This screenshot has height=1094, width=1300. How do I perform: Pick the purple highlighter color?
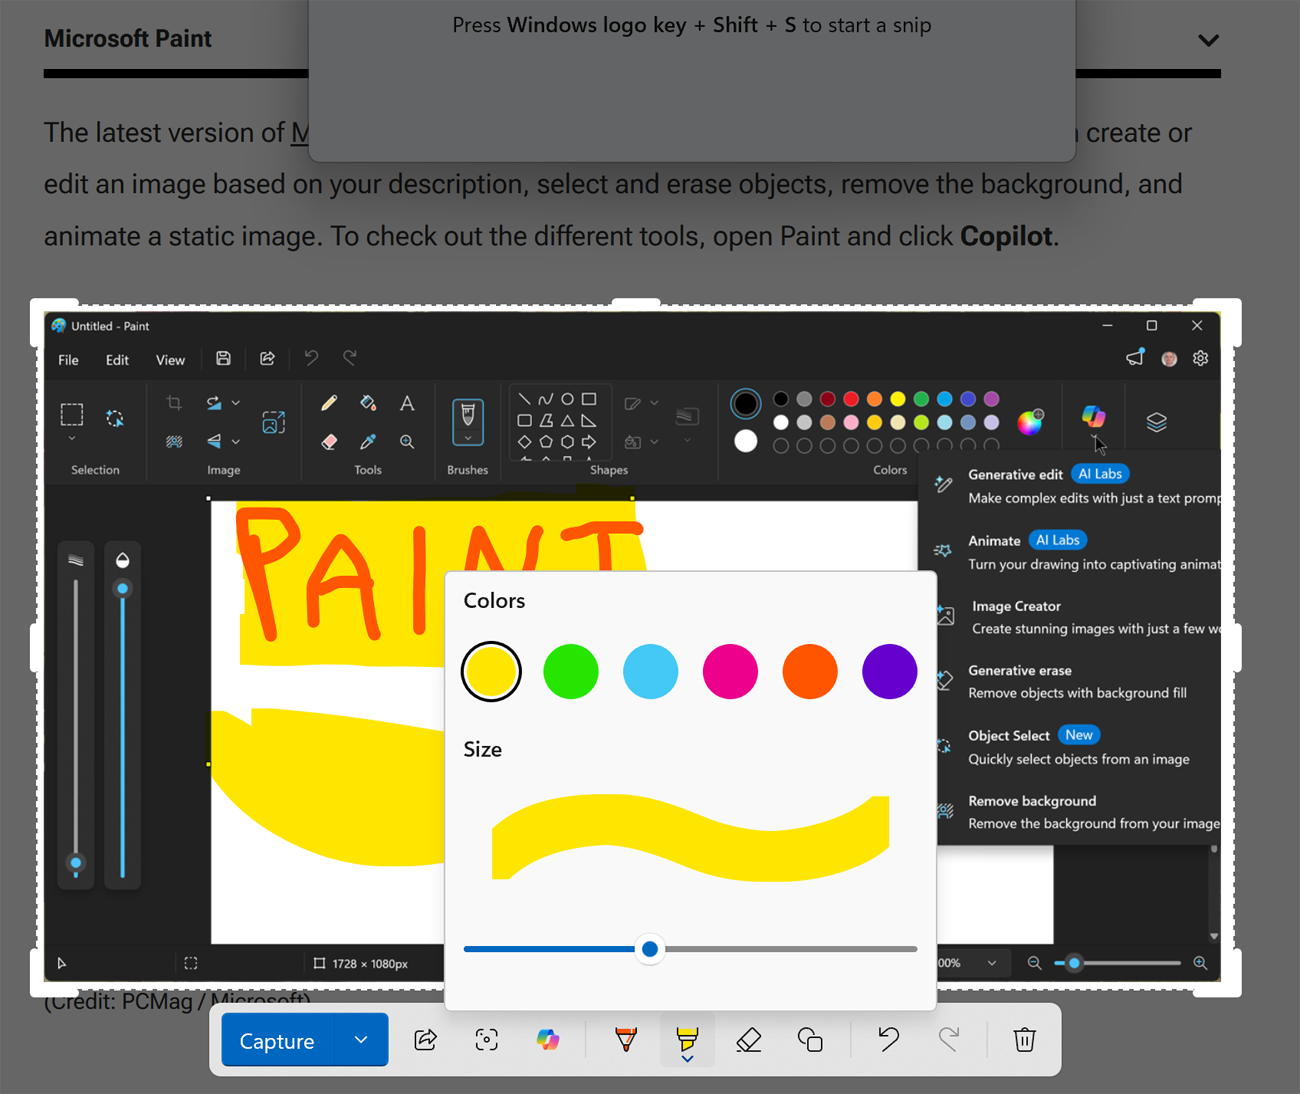tap(889, 671)
